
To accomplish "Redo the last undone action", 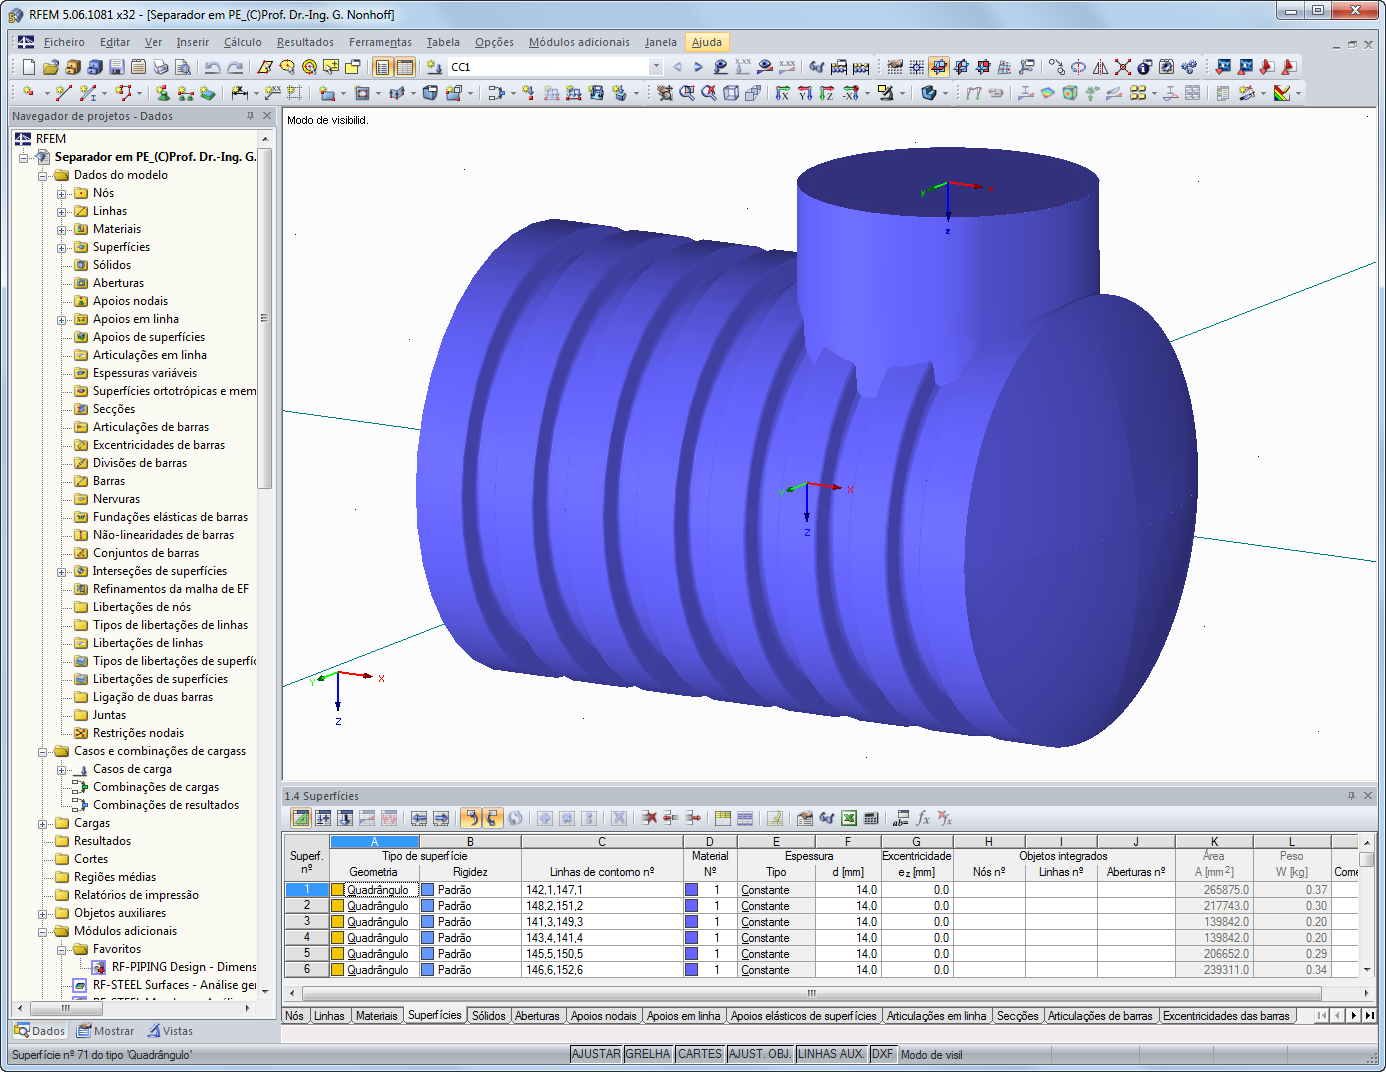I will 235,67.
